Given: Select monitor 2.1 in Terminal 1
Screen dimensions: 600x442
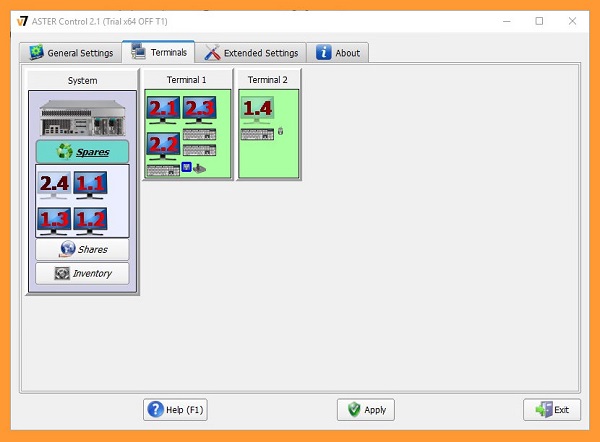Looking at the screenshot, I should 163,110.
